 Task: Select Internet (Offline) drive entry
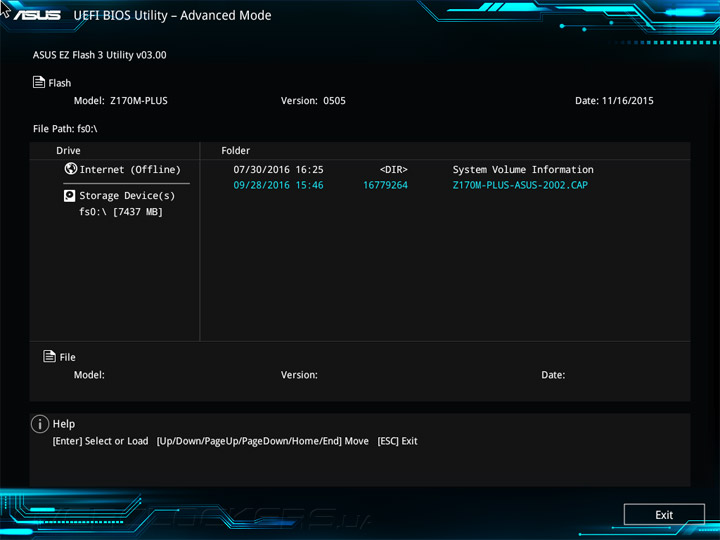(x=123, y=169)
